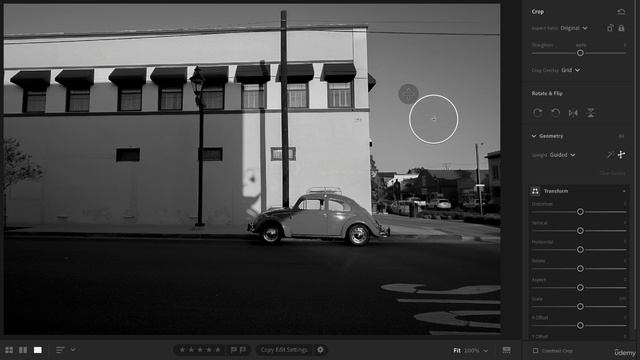Adjust the Scale slider handle

580,307
